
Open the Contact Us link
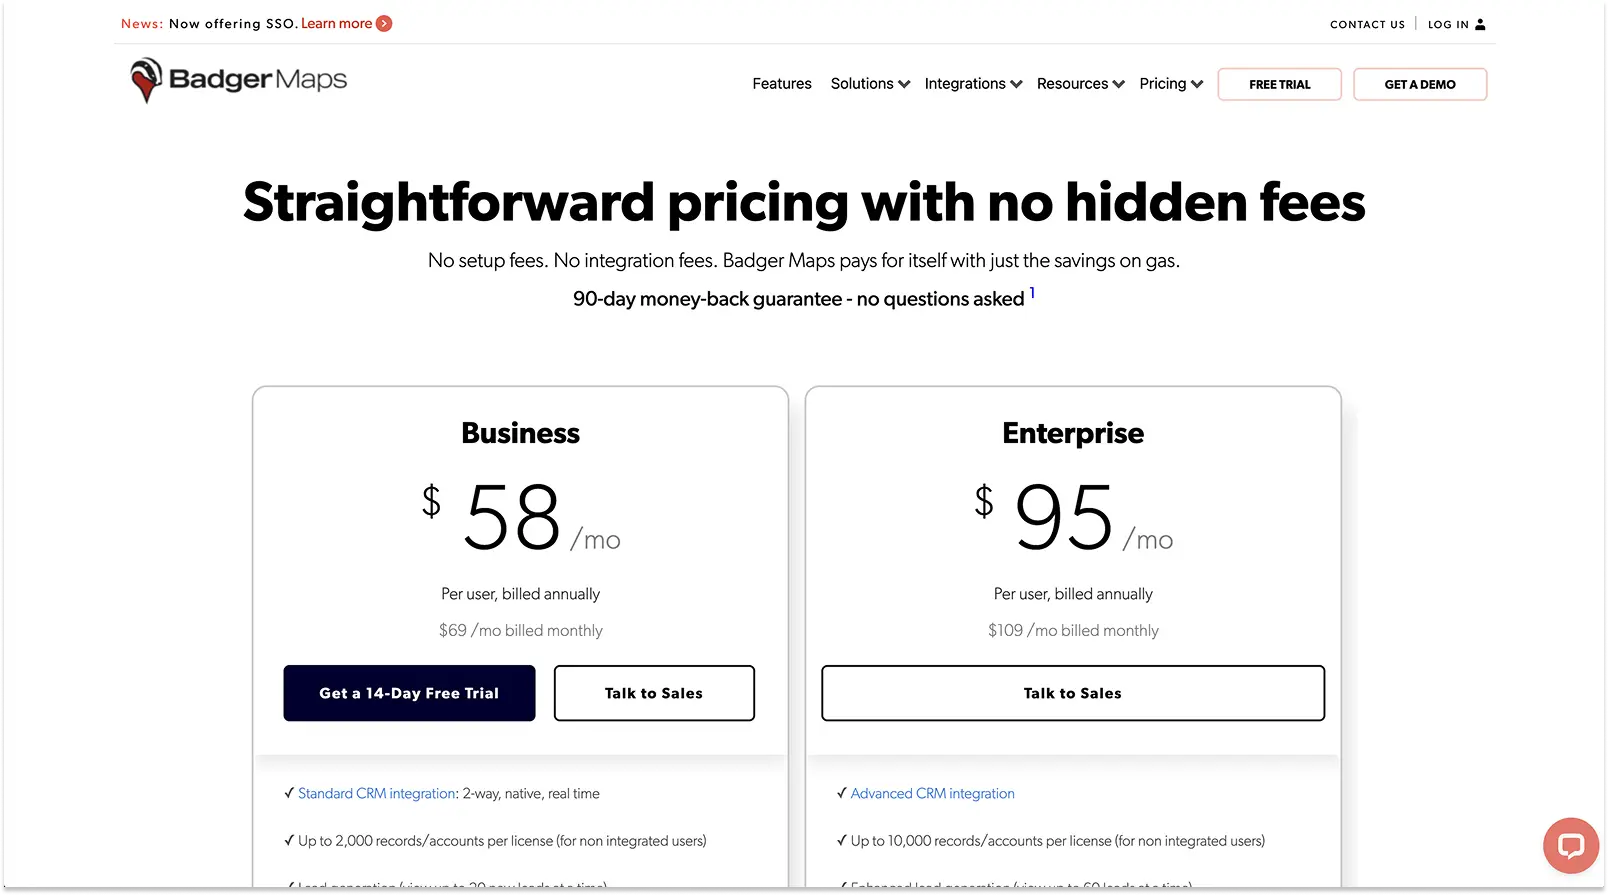tap(1367, 24)
